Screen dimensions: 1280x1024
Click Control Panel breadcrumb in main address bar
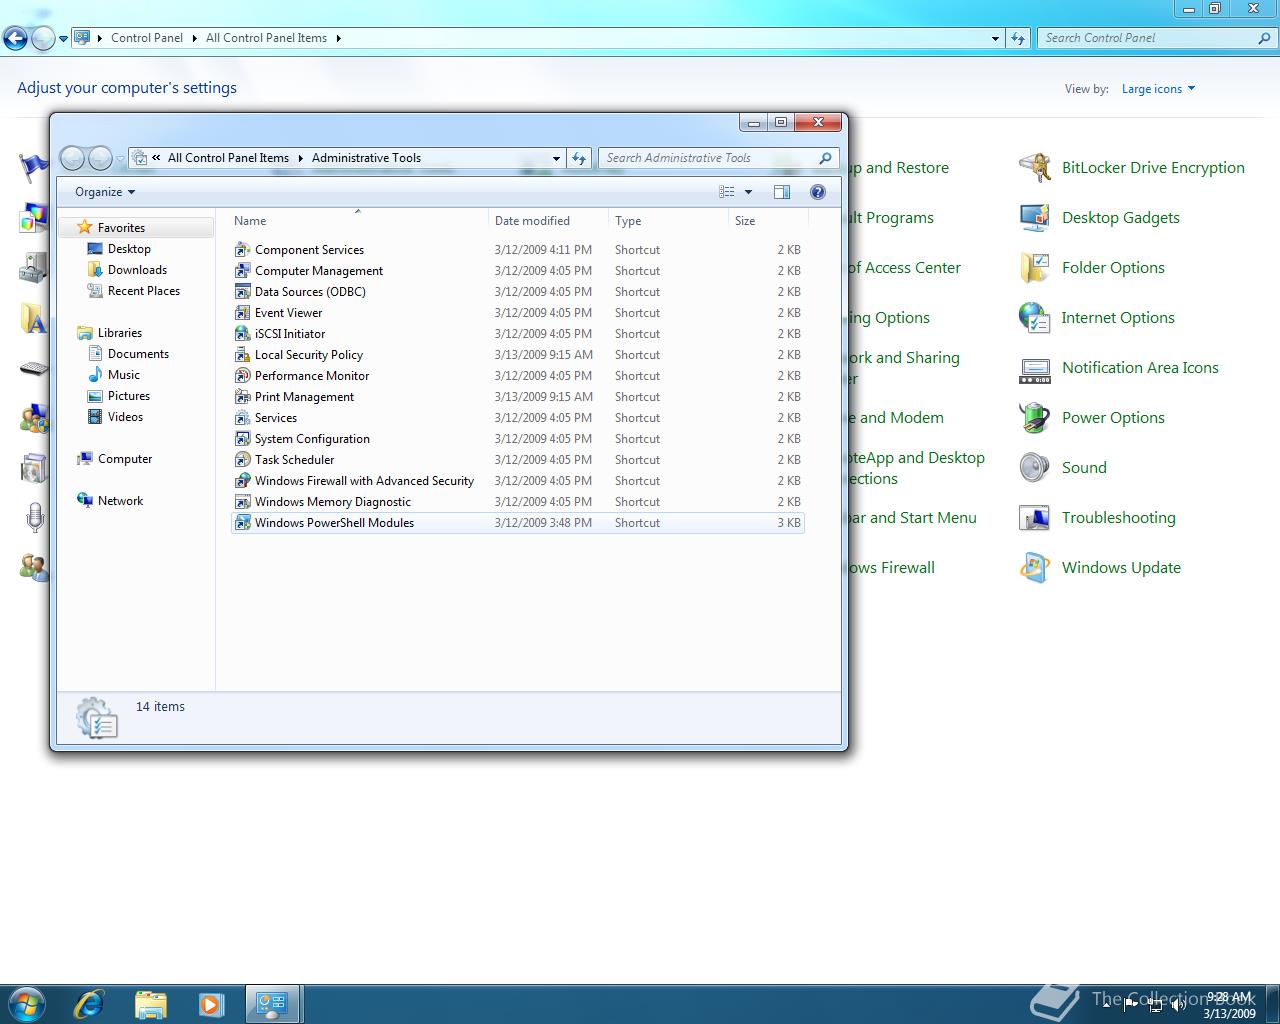[147, 38]
